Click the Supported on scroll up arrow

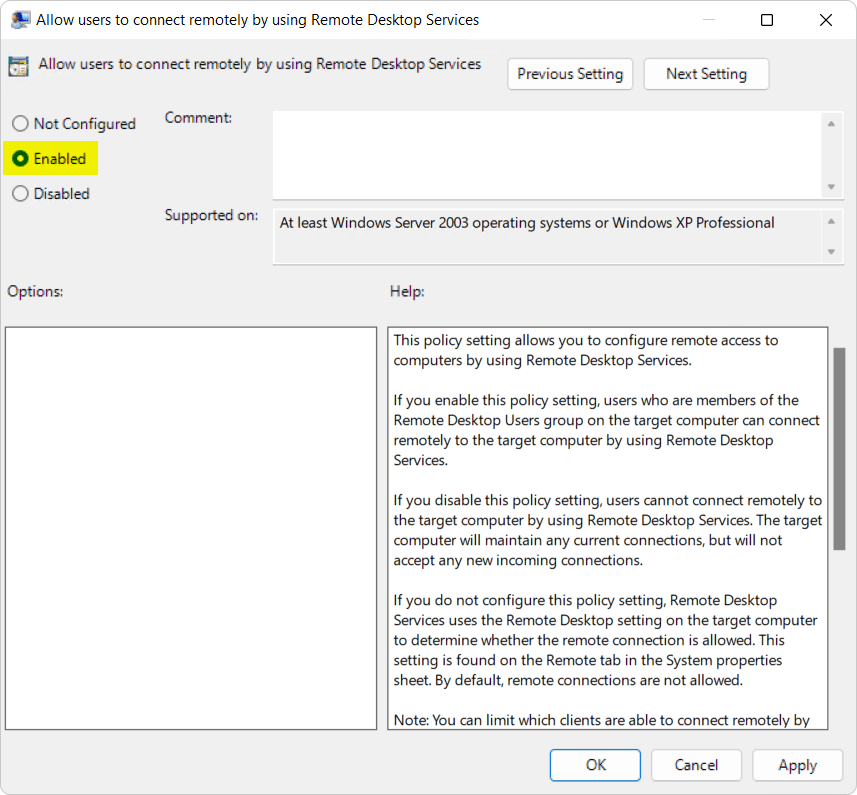pos(831,221)
